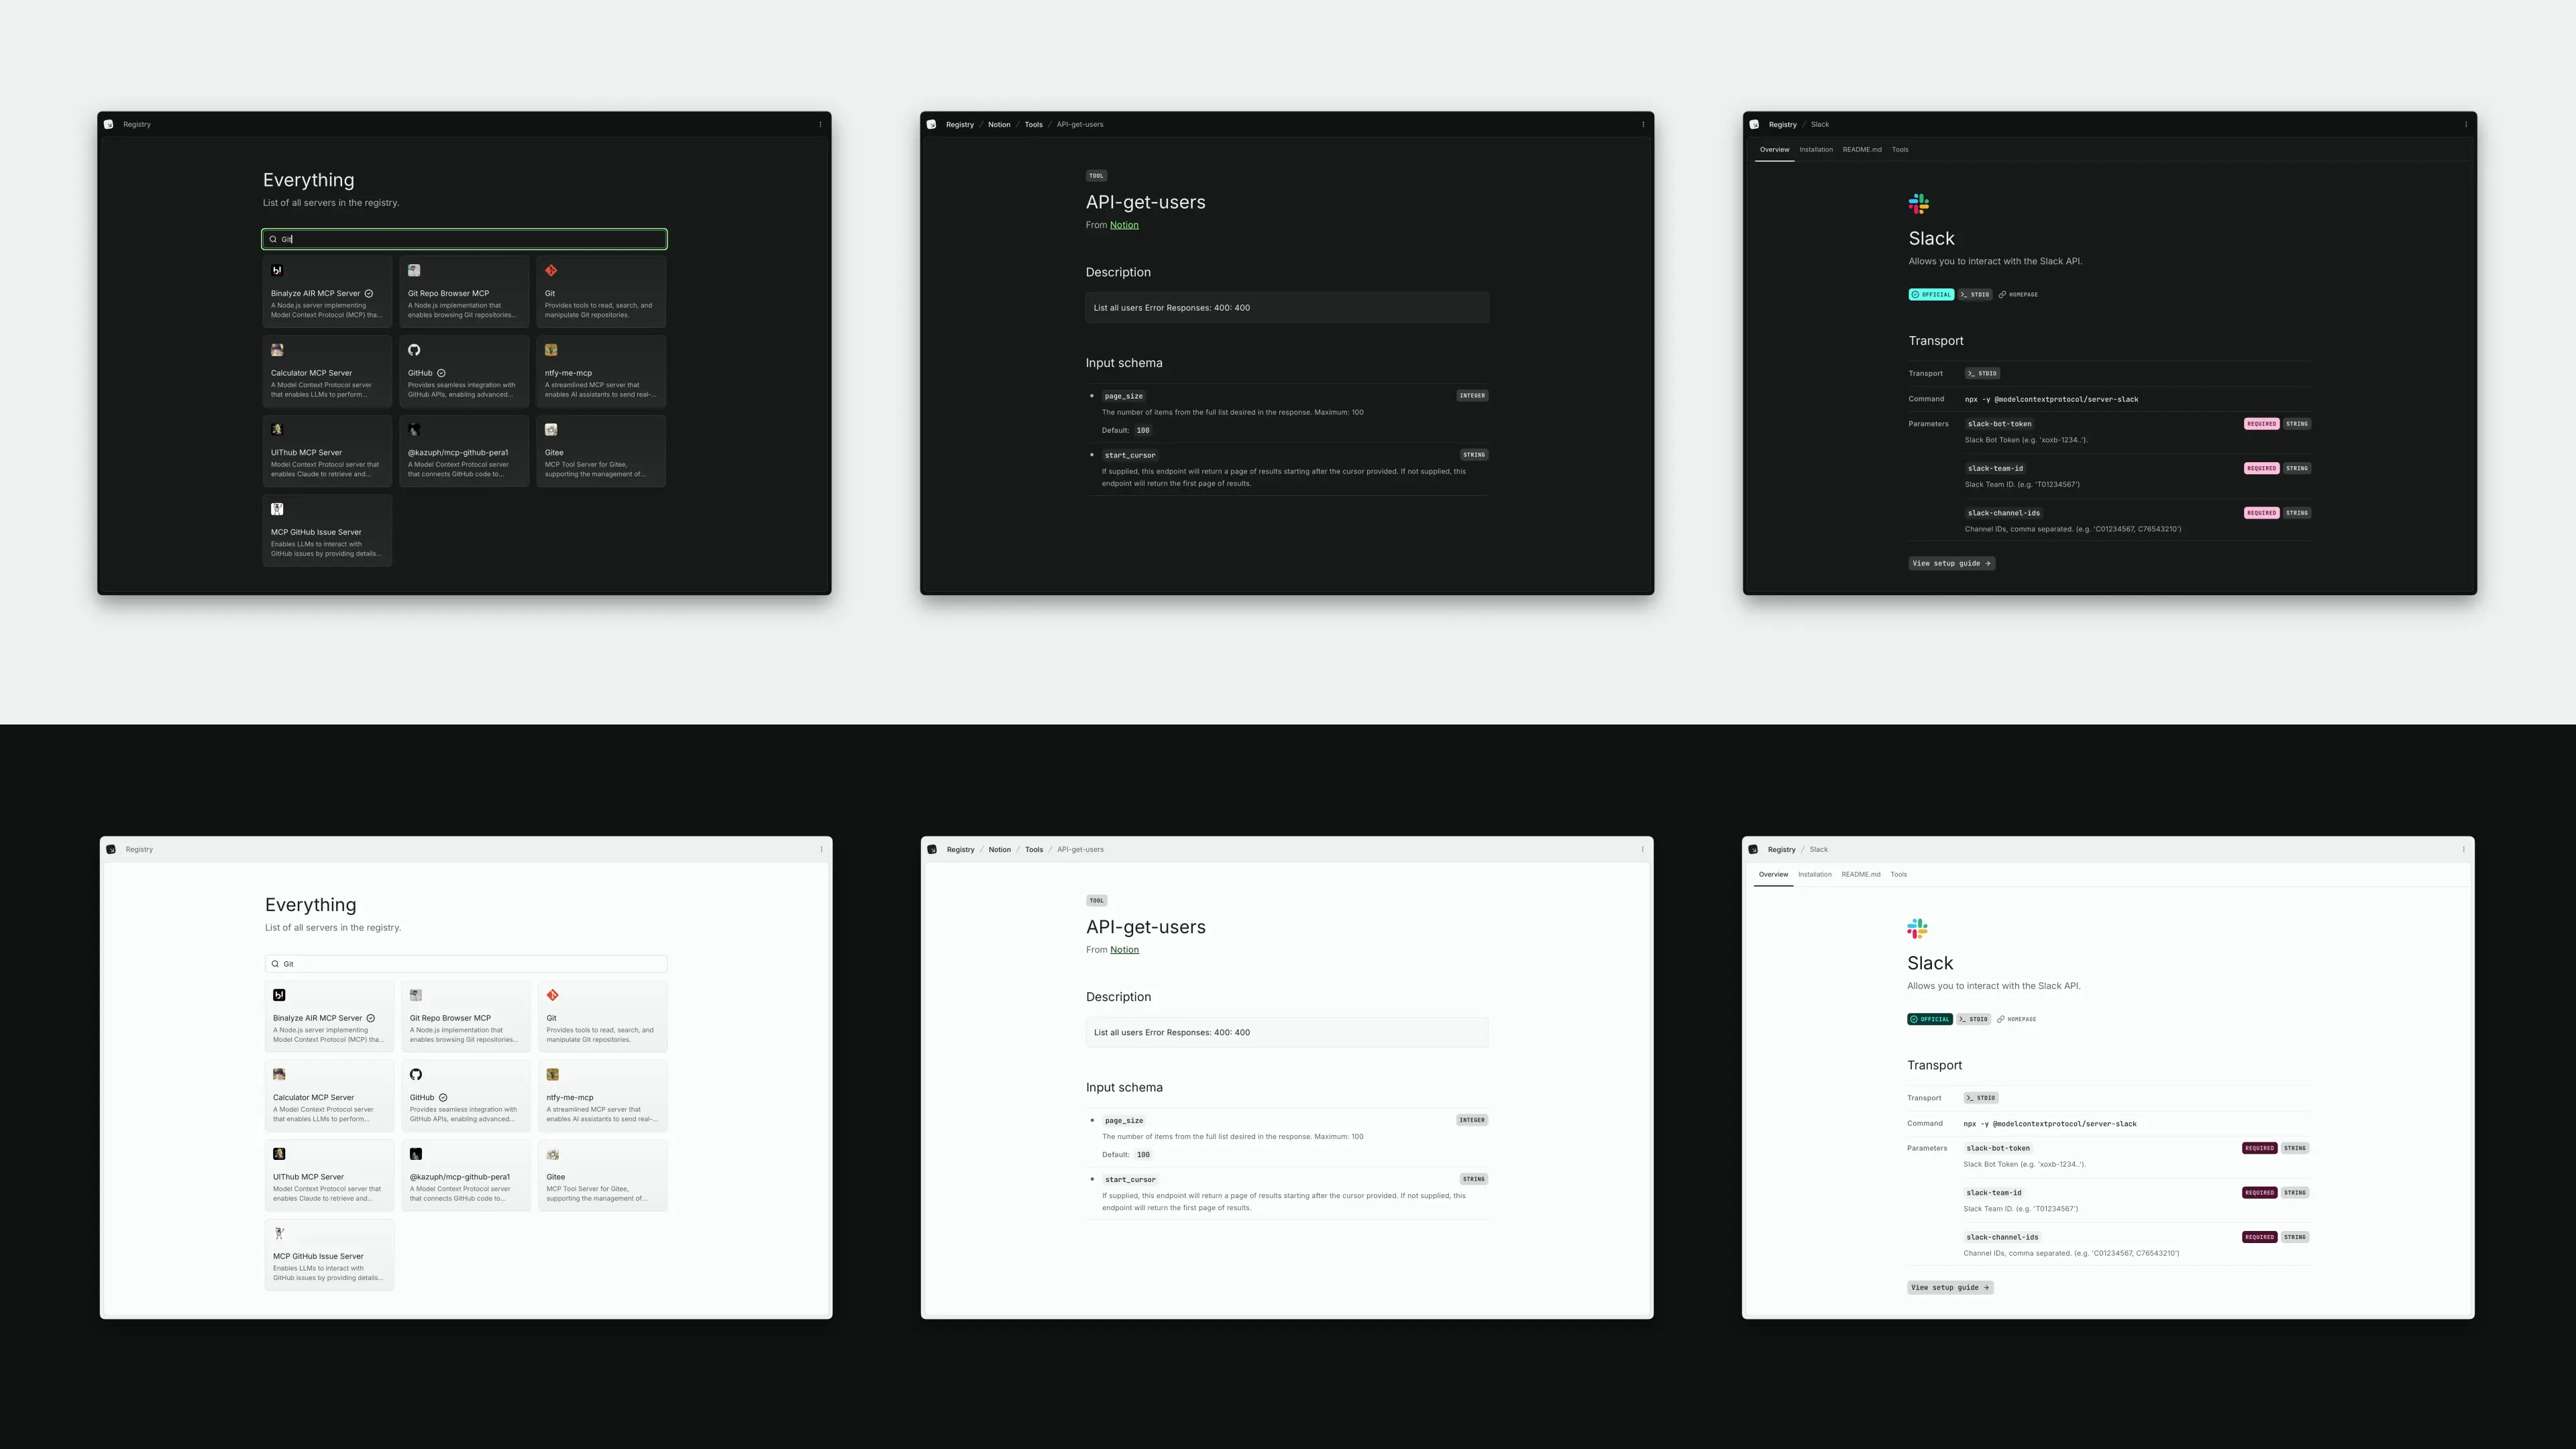Click the search magnifier icon in the dark search field
Image resolution: width=2576 pixels, height=1449 pixels.
pos(273,240)
